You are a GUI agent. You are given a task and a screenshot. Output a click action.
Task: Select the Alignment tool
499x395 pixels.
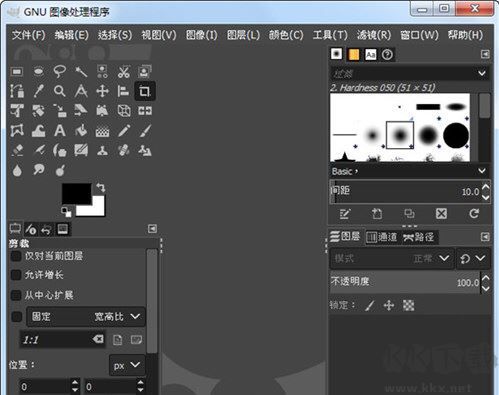pos(123,91)
